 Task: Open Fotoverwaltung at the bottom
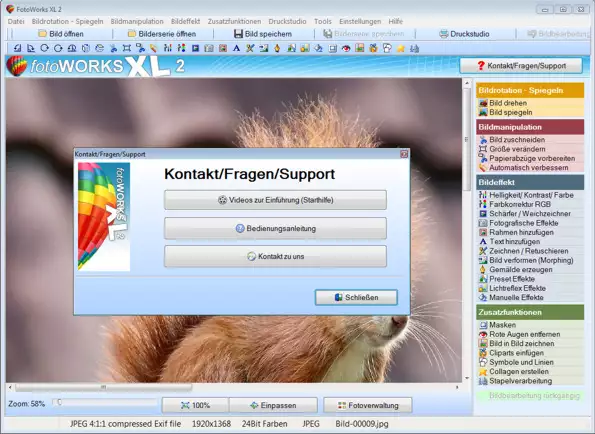(368, 405)
